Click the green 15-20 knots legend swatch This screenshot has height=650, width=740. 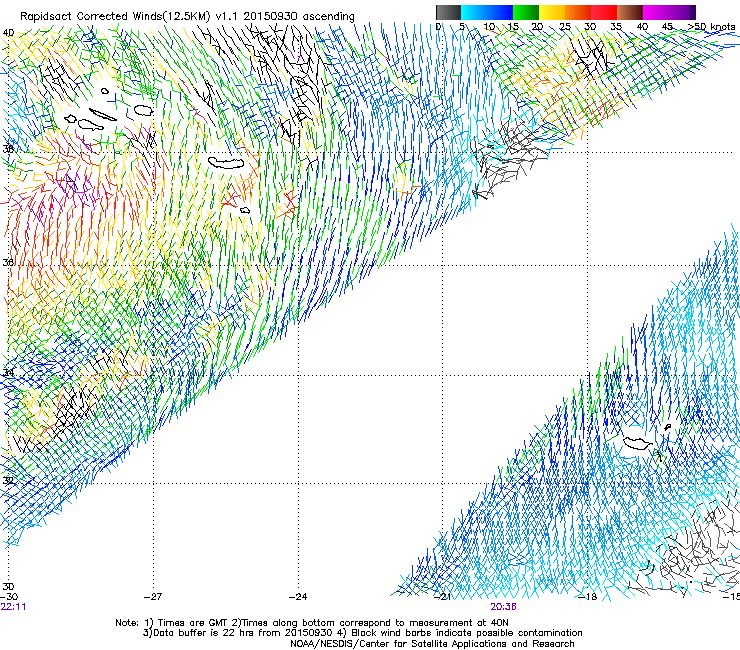coord(526,12)
